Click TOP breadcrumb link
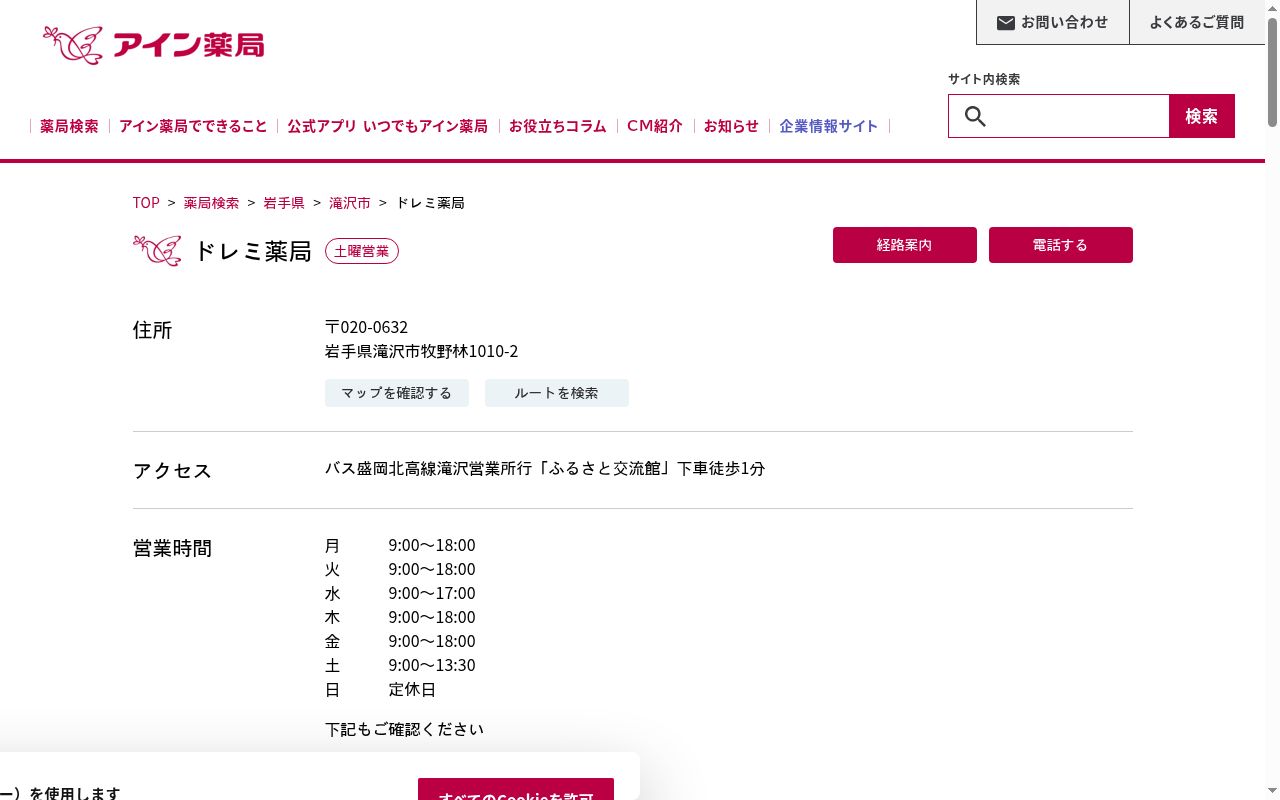This screenshot has width=1280, height=800. (x=146, y=203)
